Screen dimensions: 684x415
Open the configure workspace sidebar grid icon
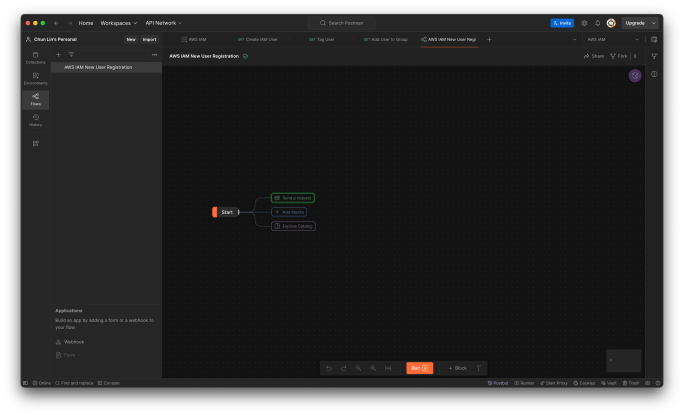(x=36, y=144)
